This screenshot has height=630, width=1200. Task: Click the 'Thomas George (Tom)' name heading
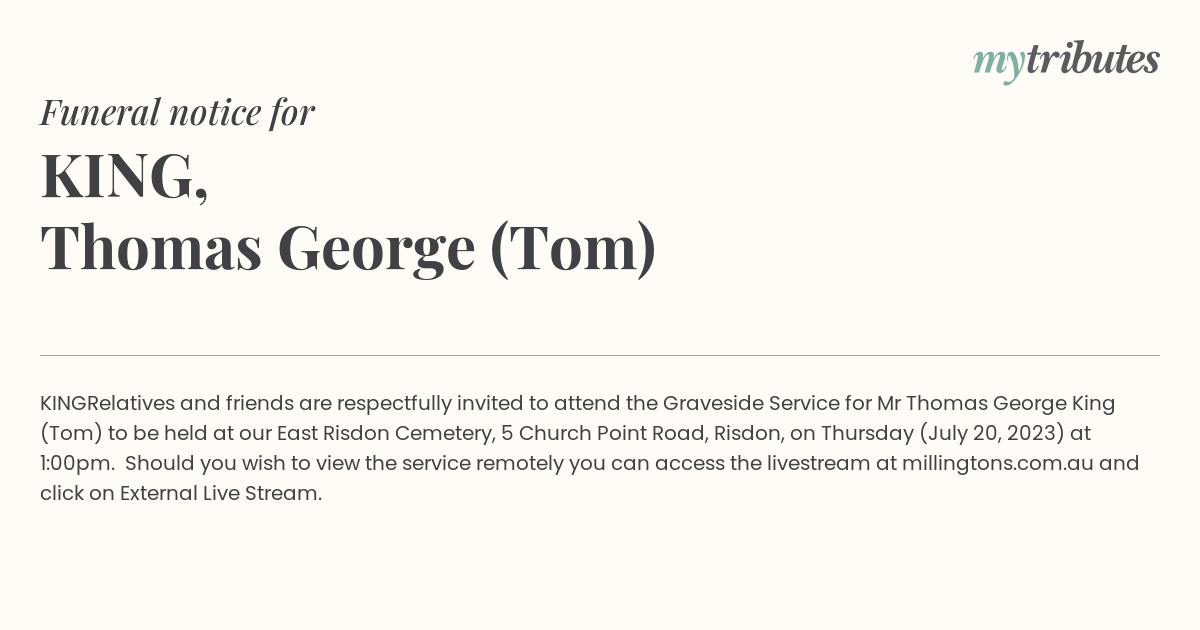tap(348, 249)
